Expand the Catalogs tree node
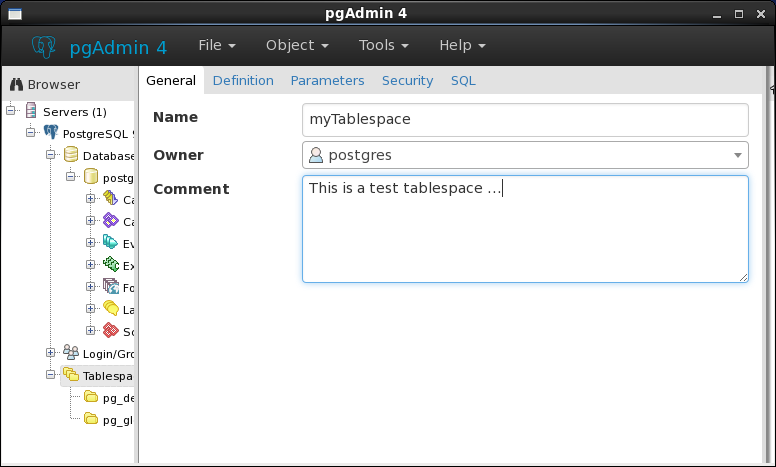776x467 pixels. [x=91, y=220]
